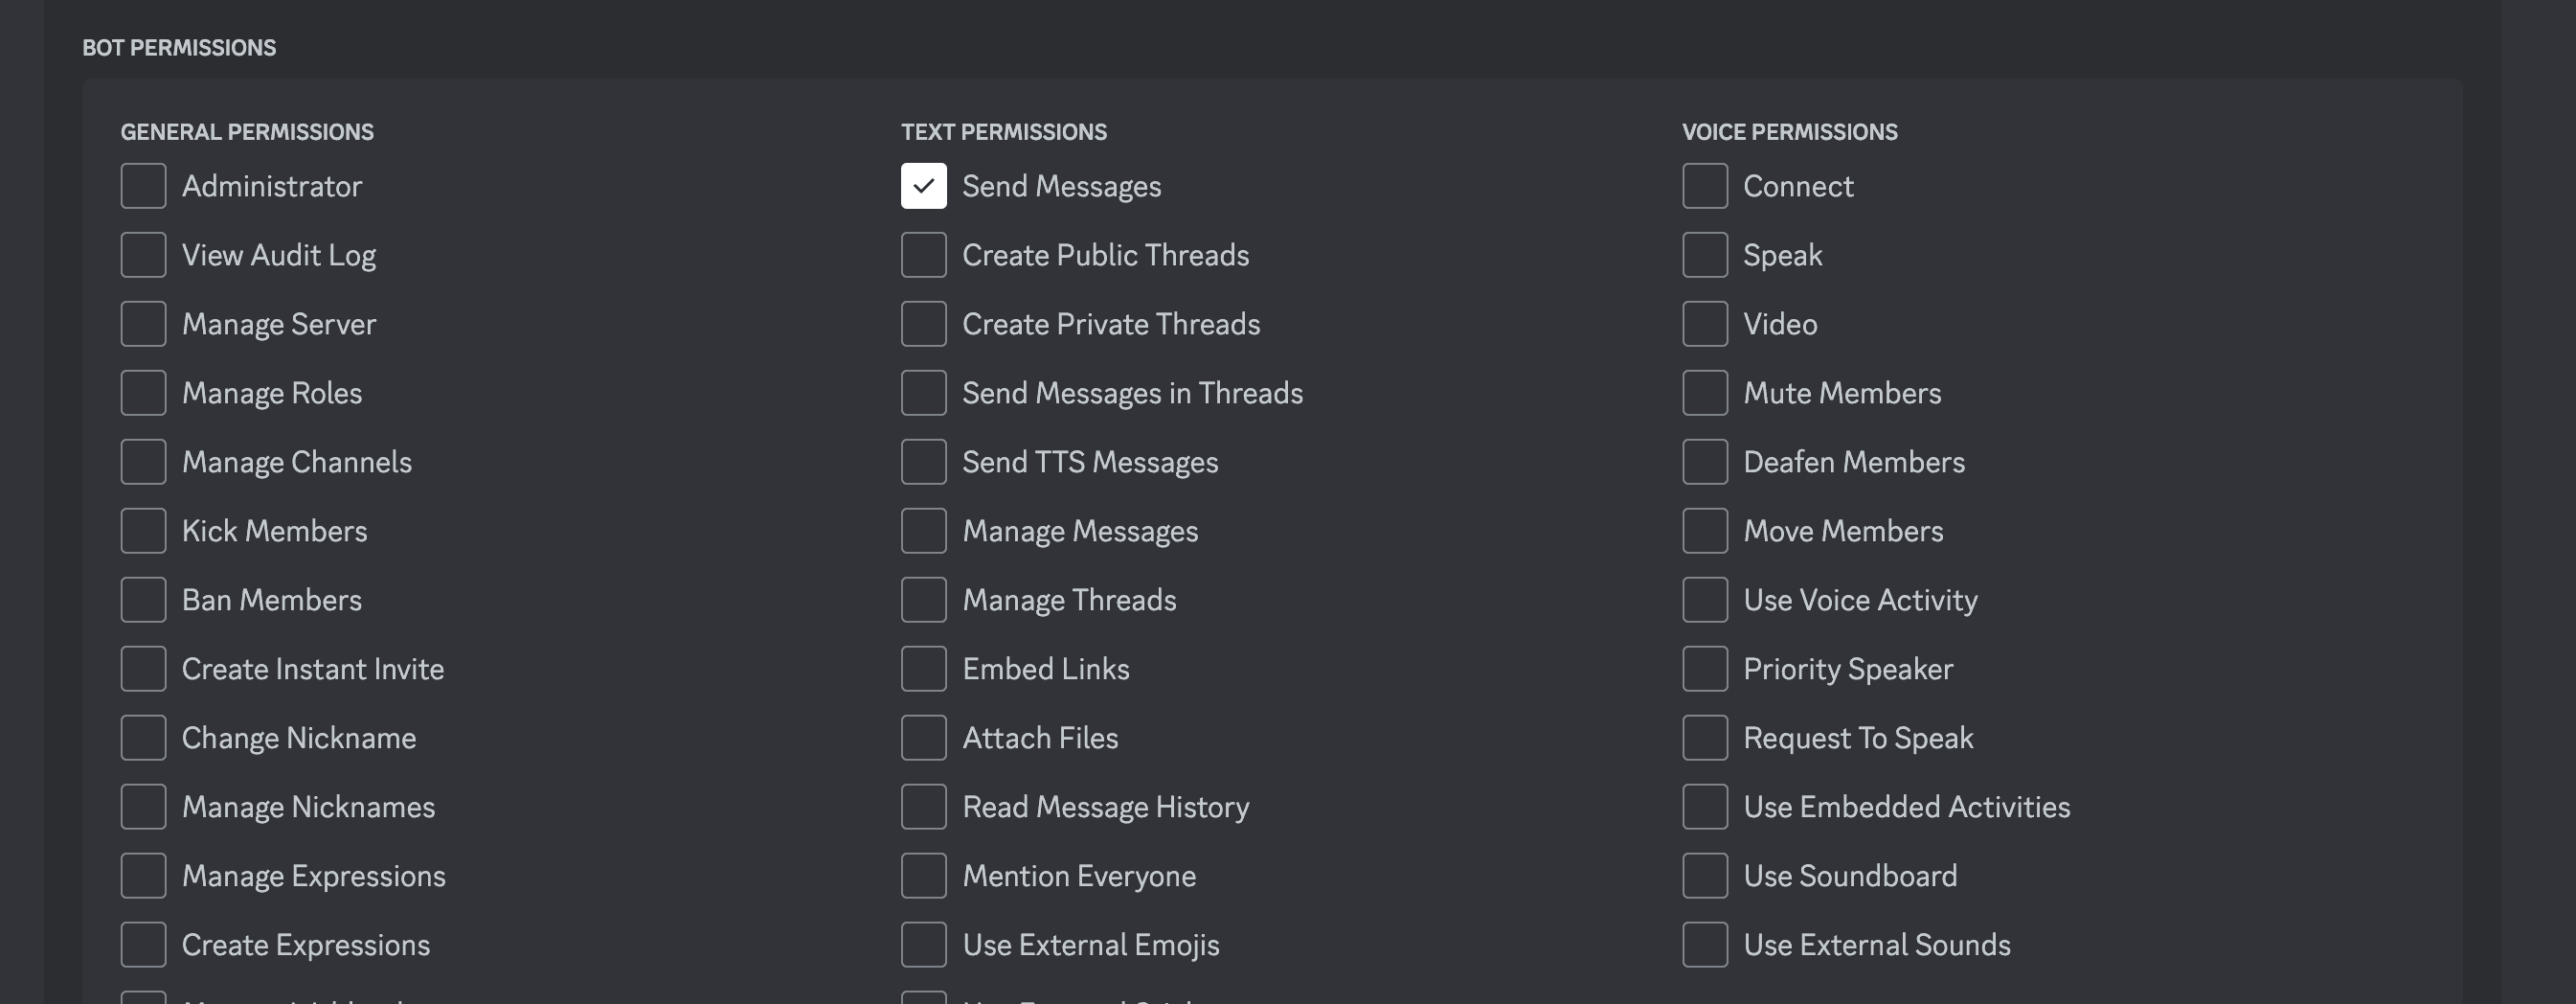Enable the Speak permission
The image size is (2576, 1004).
(1704, 254)
